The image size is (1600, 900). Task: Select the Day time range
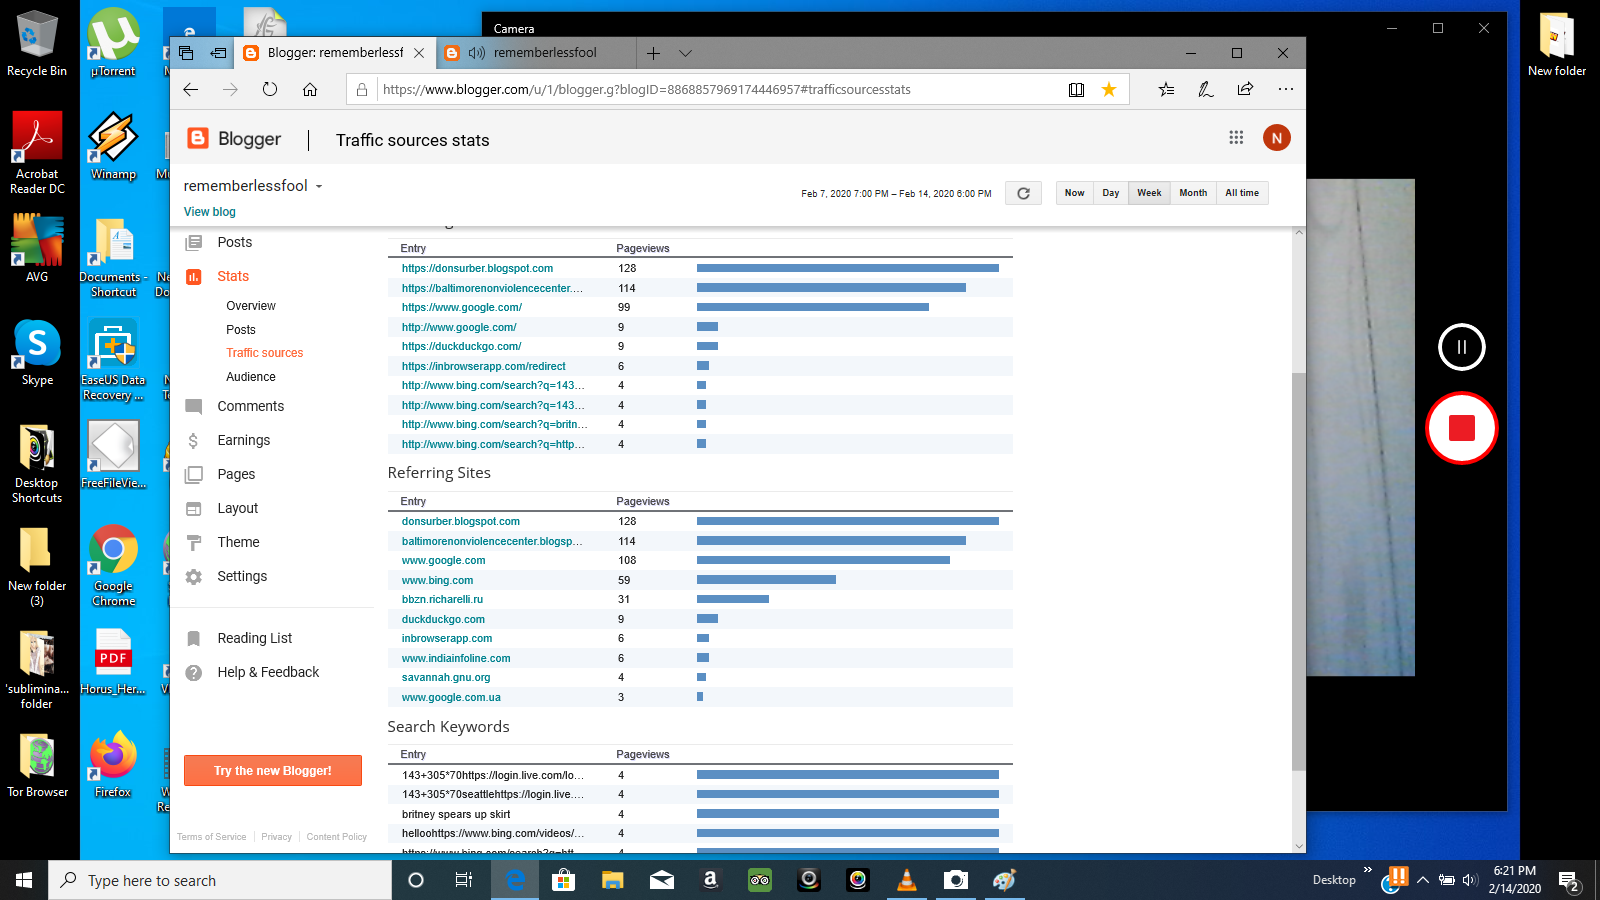1110,193
